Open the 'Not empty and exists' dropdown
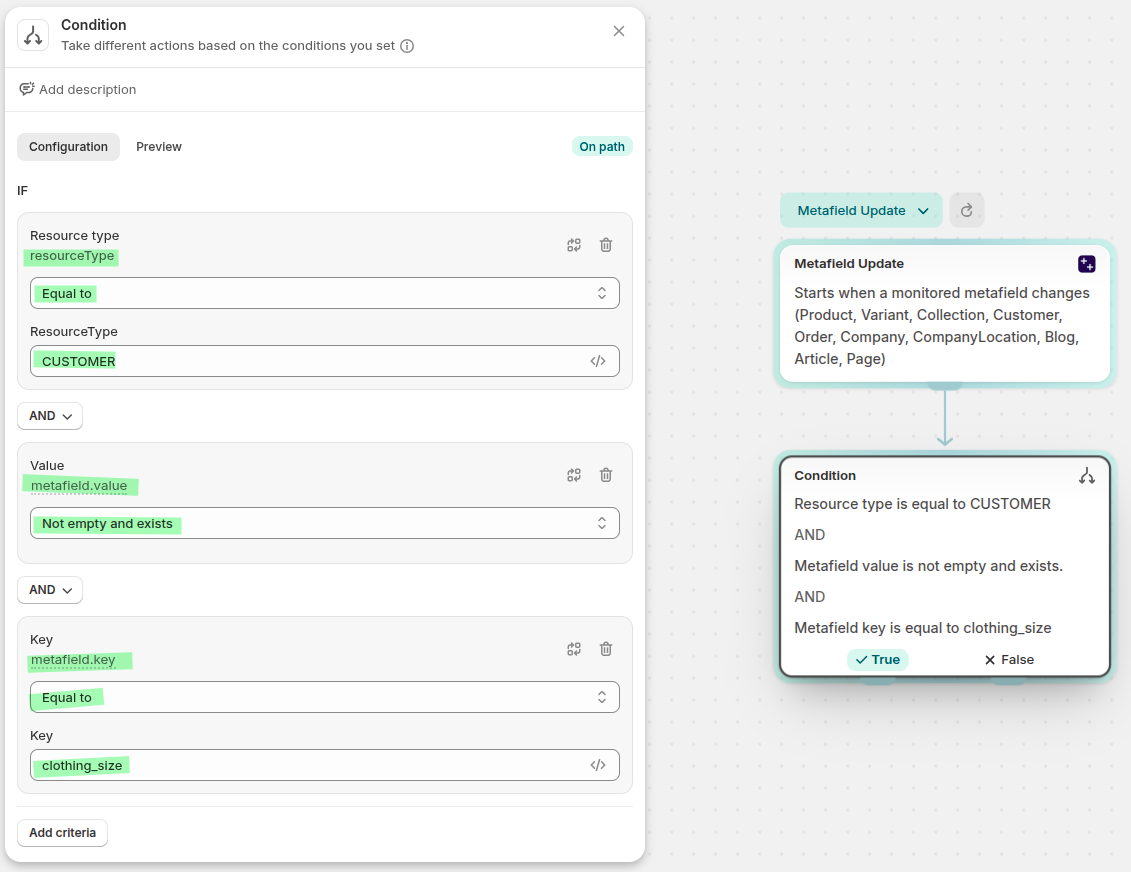 click(x=324, y=523)
